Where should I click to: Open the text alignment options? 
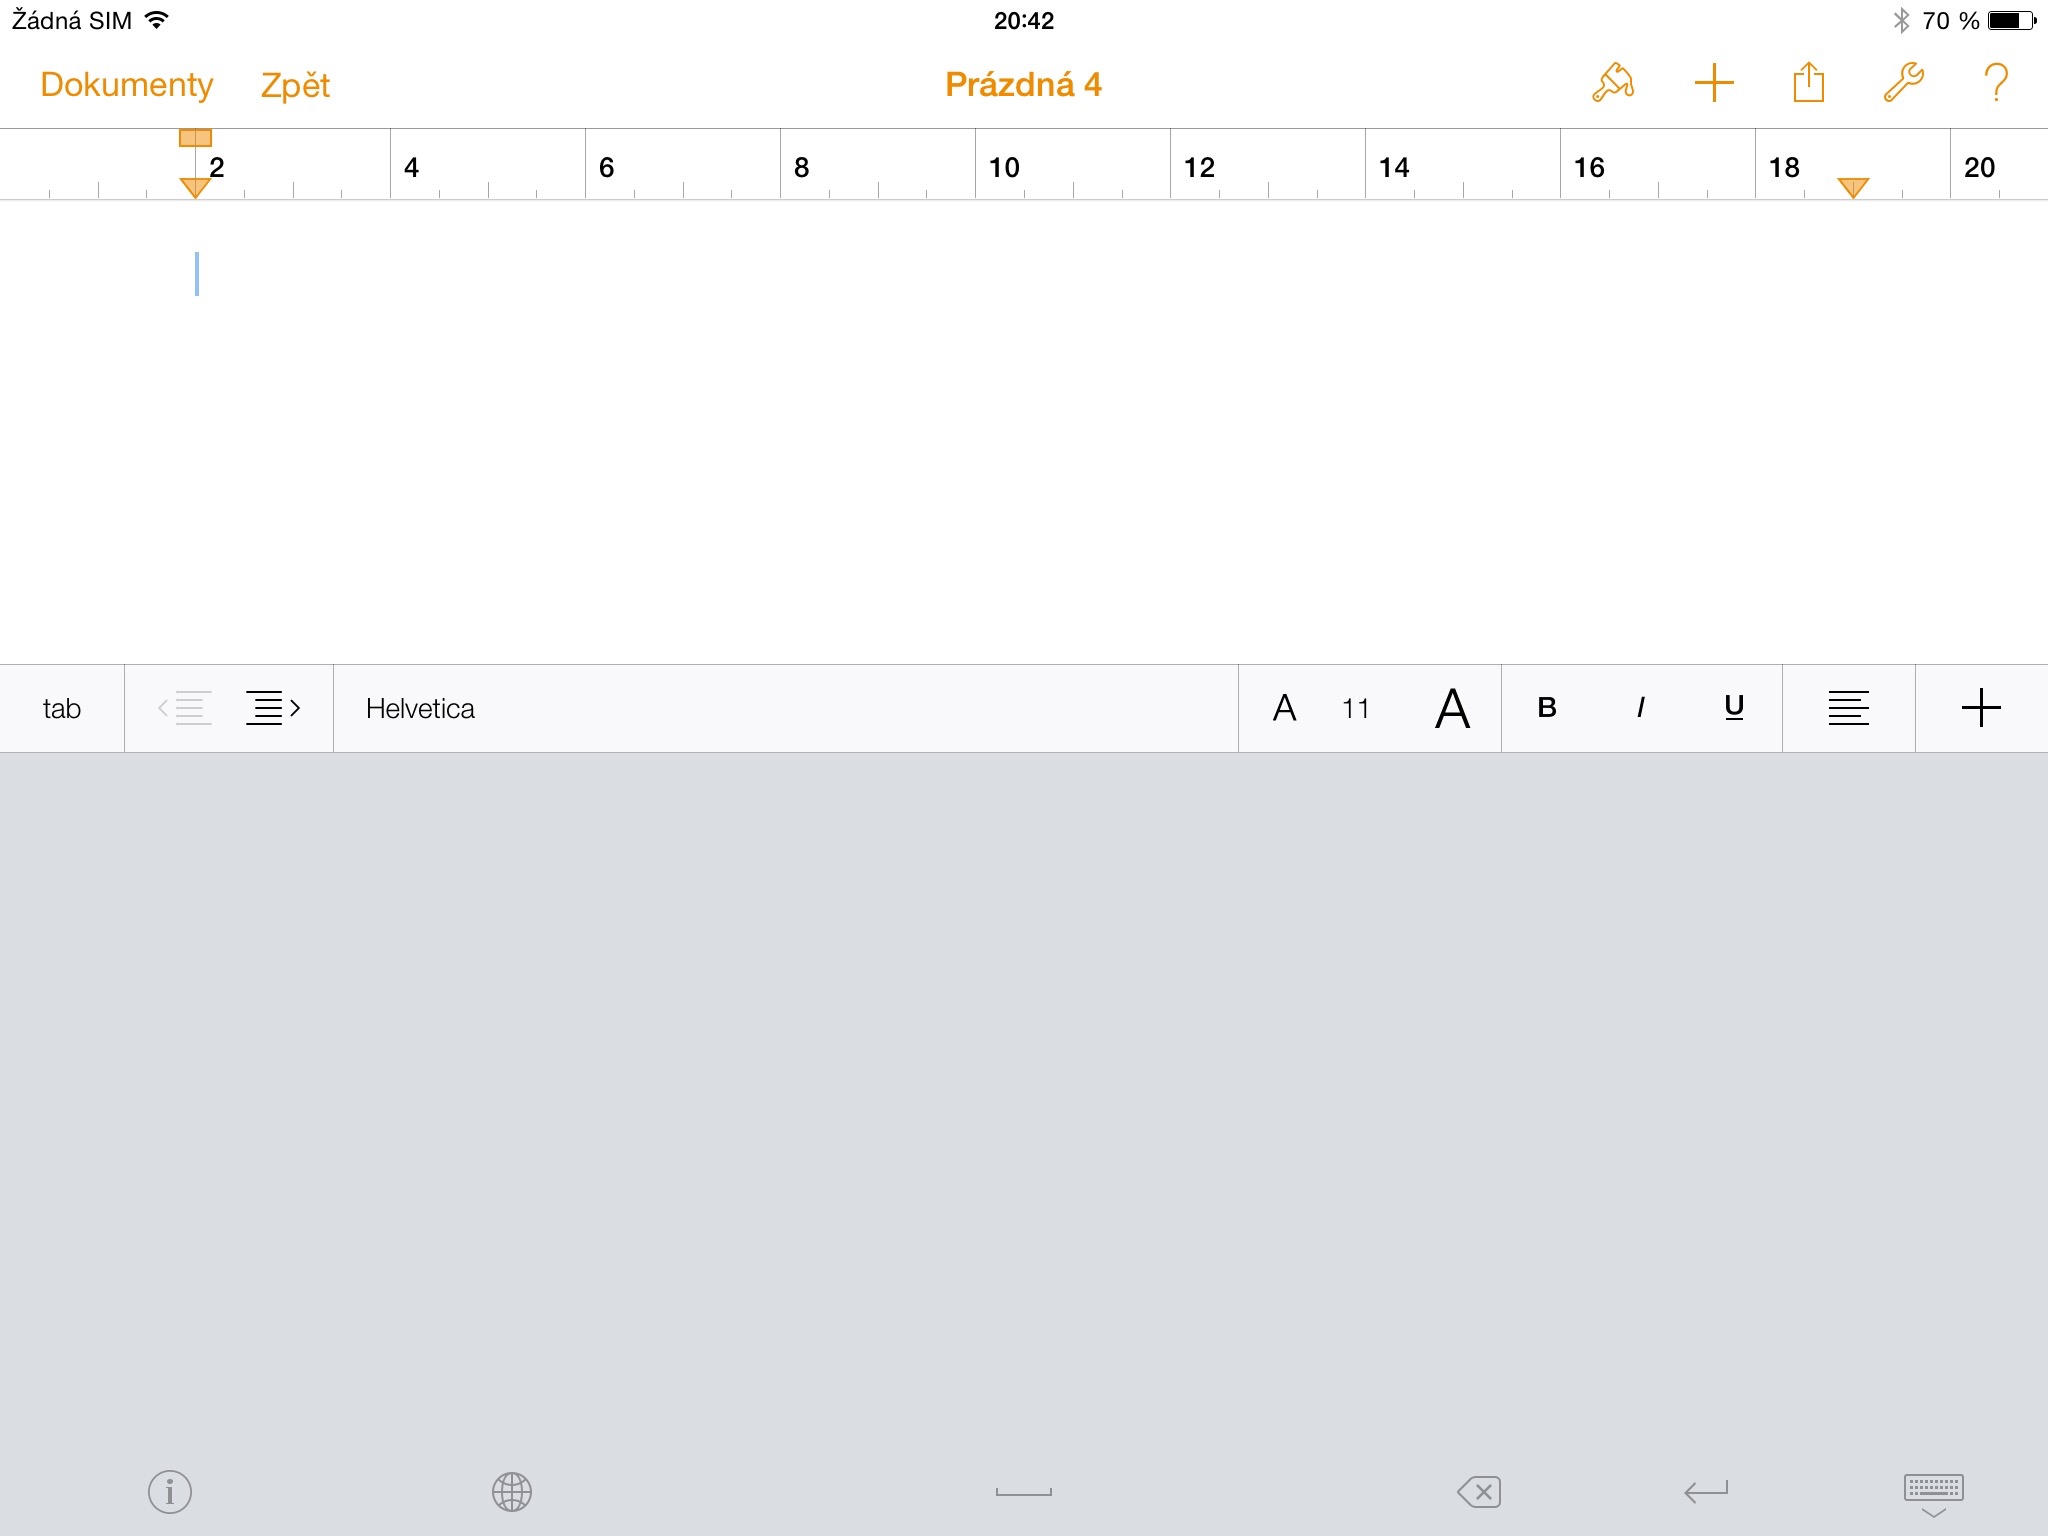1848,708
